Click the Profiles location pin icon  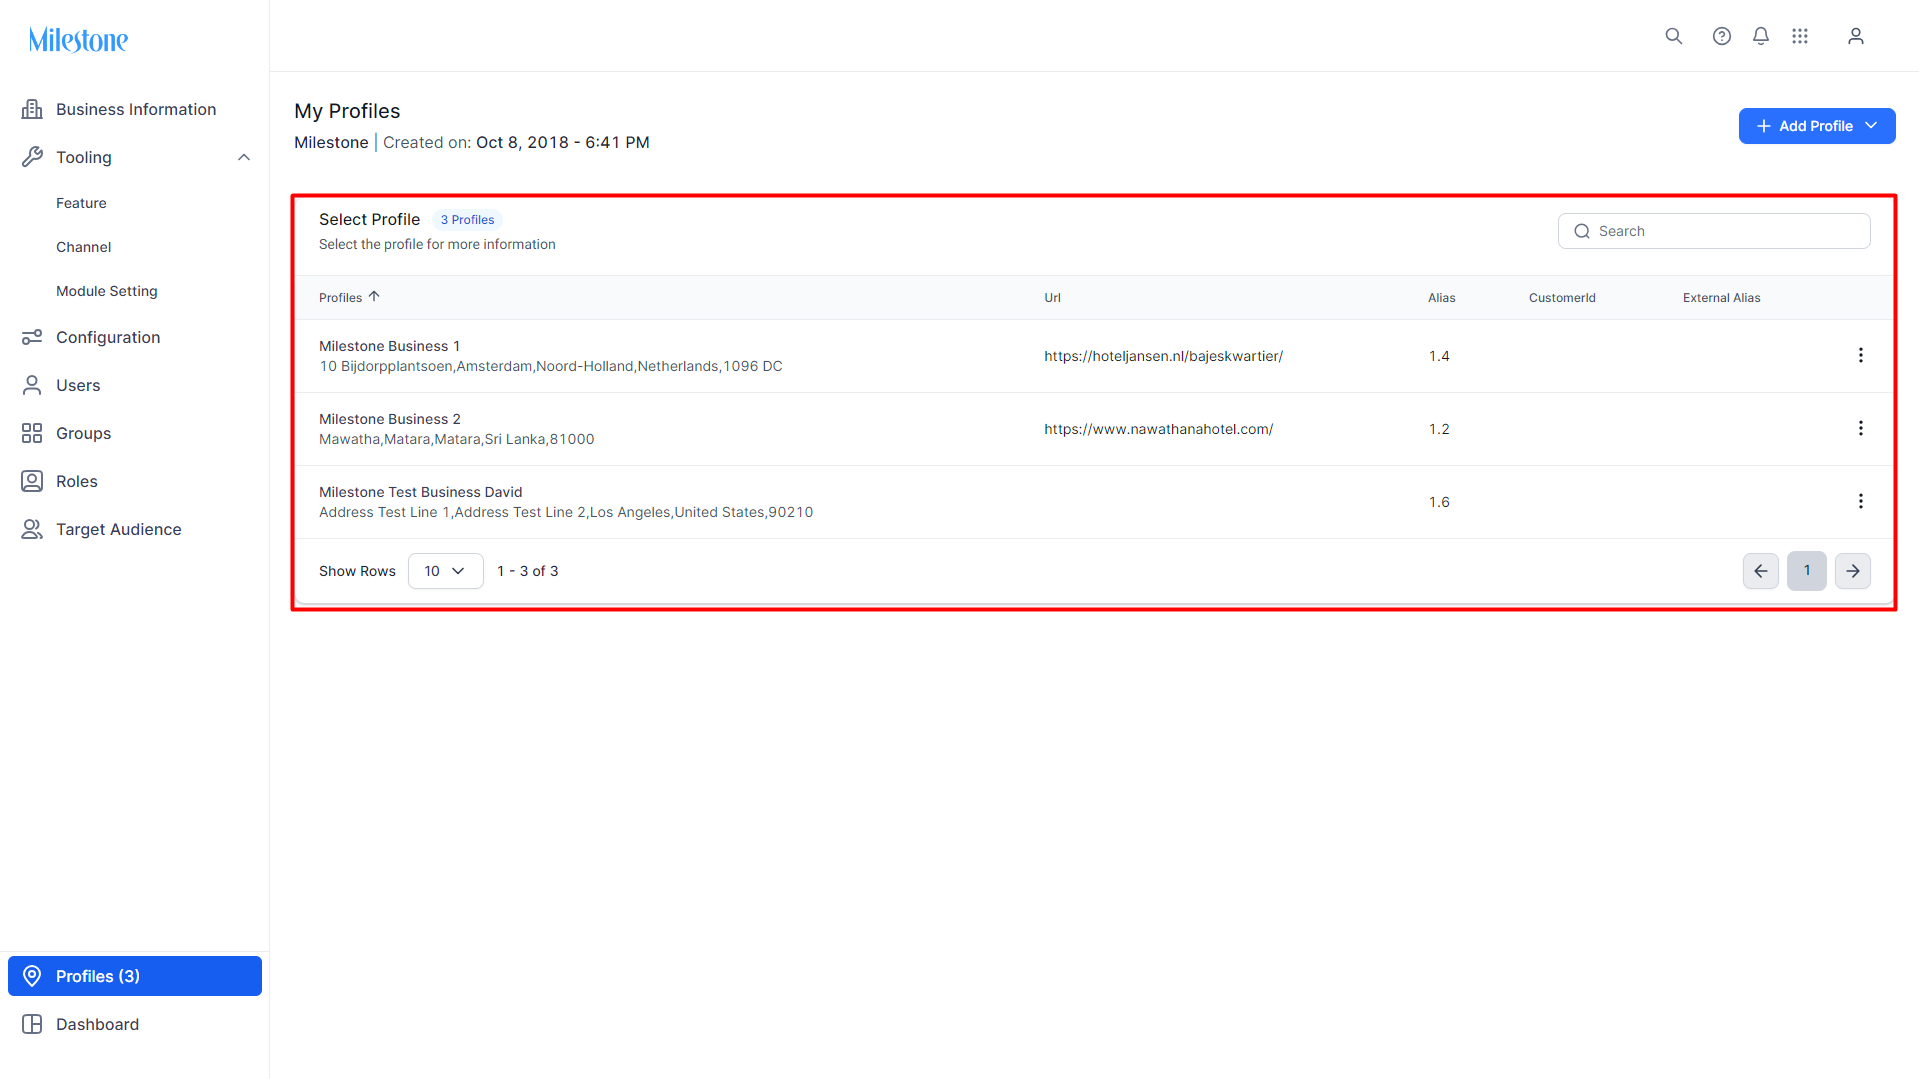coord(32,976)
